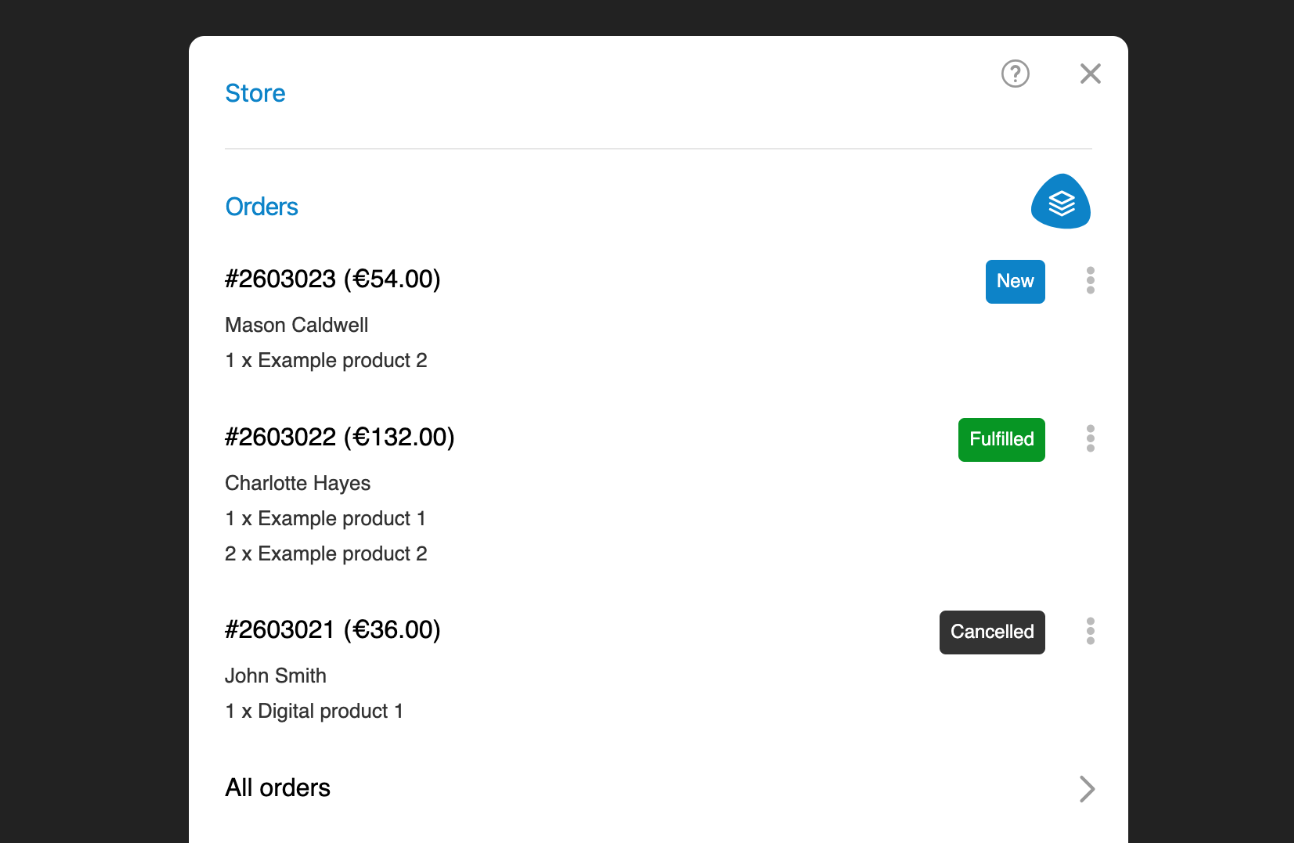Viewport: 1294px width, 843px height.
Task: Open three-dot menu for order #2603023
Action: coord(1090,281)
